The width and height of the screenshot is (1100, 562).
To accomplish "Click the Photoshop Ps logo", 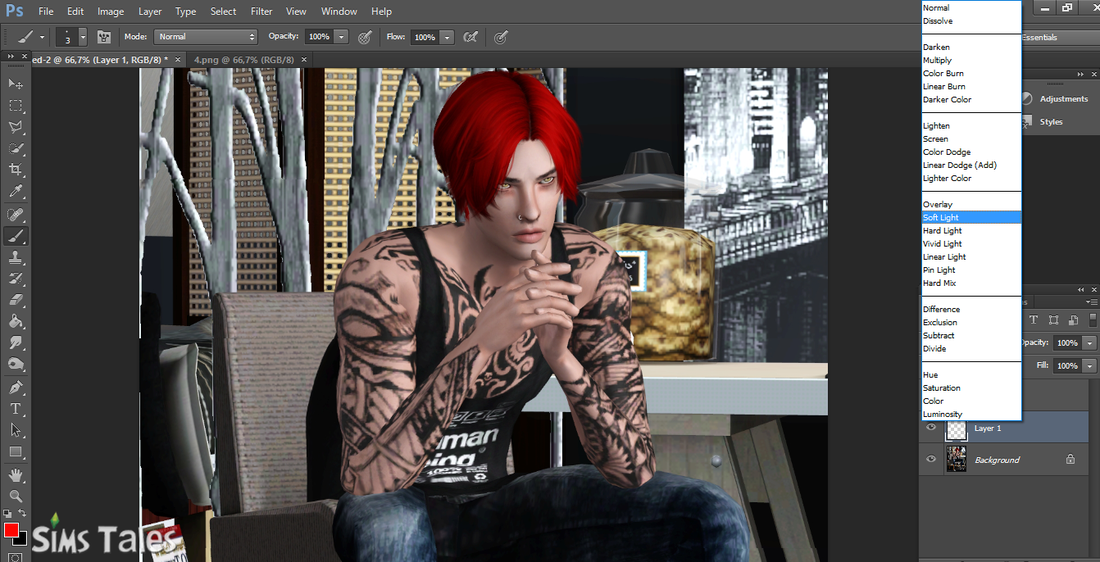I will [x=15, y=11].
